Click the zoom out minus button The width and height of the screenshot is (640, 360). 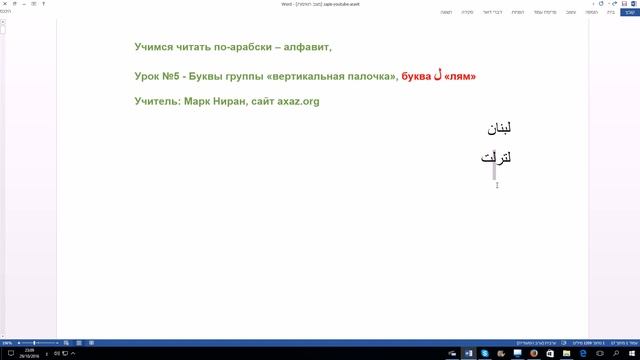[58, 343]
